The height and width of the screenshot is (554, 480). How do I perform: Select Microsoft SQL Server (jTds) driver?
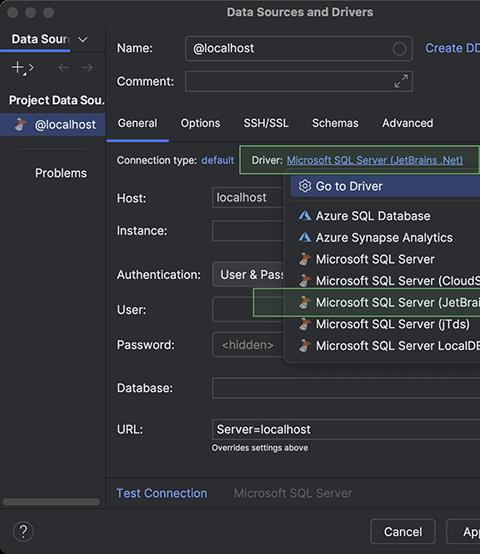click(385, 324)
